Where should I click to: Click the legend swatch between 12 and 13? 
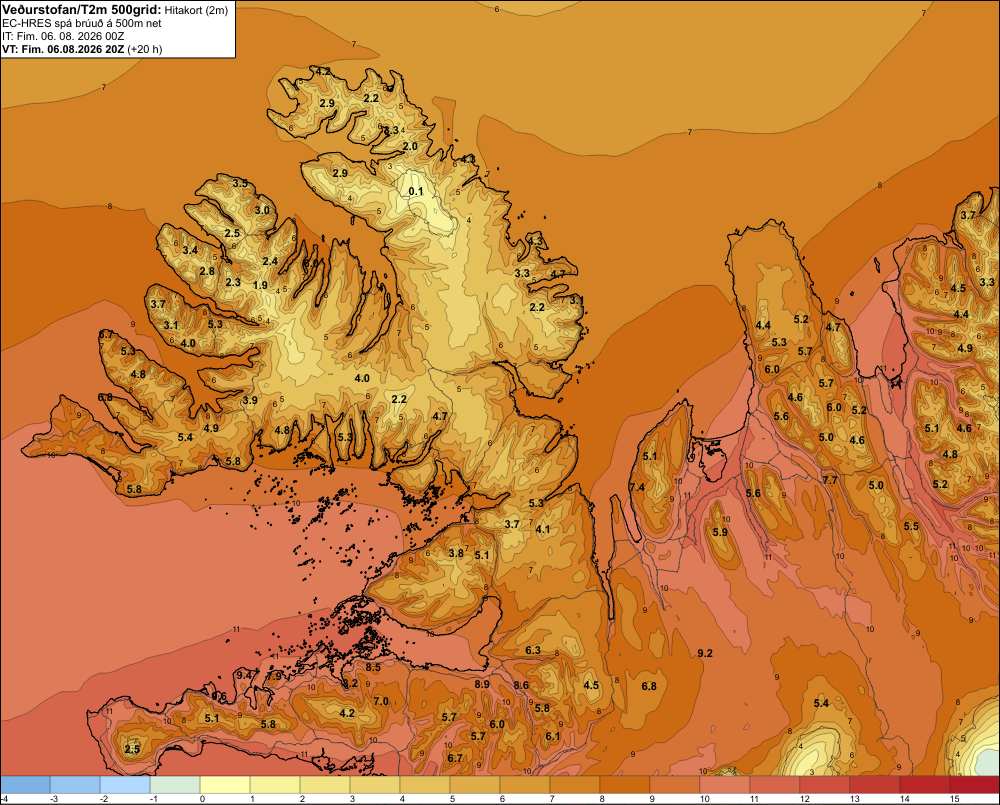[825, 785]
